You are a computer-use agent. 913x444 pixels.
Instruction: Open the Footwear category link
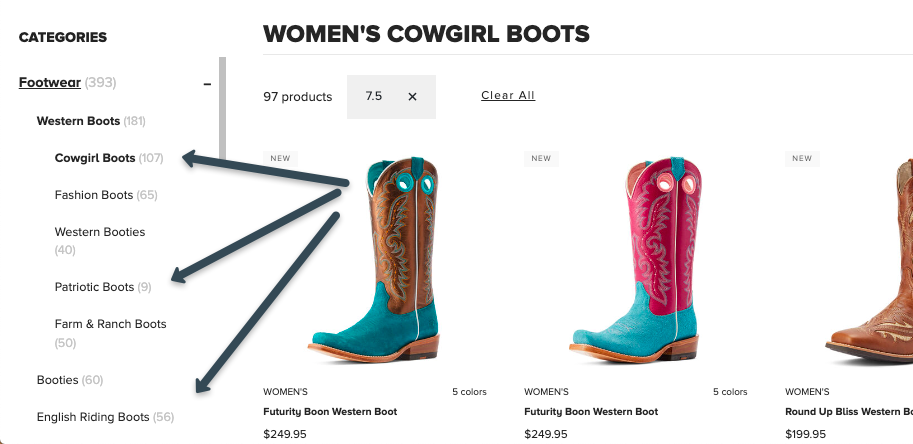pos(50,83)
